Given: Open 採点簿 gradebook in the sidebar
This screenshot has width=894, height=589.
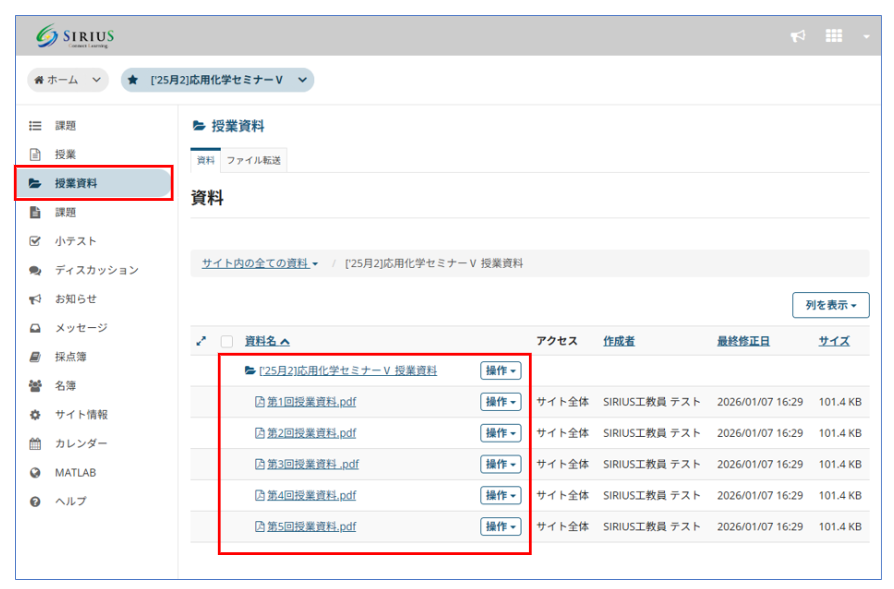Looking at the screenshot, I should [x=74, y=356].
